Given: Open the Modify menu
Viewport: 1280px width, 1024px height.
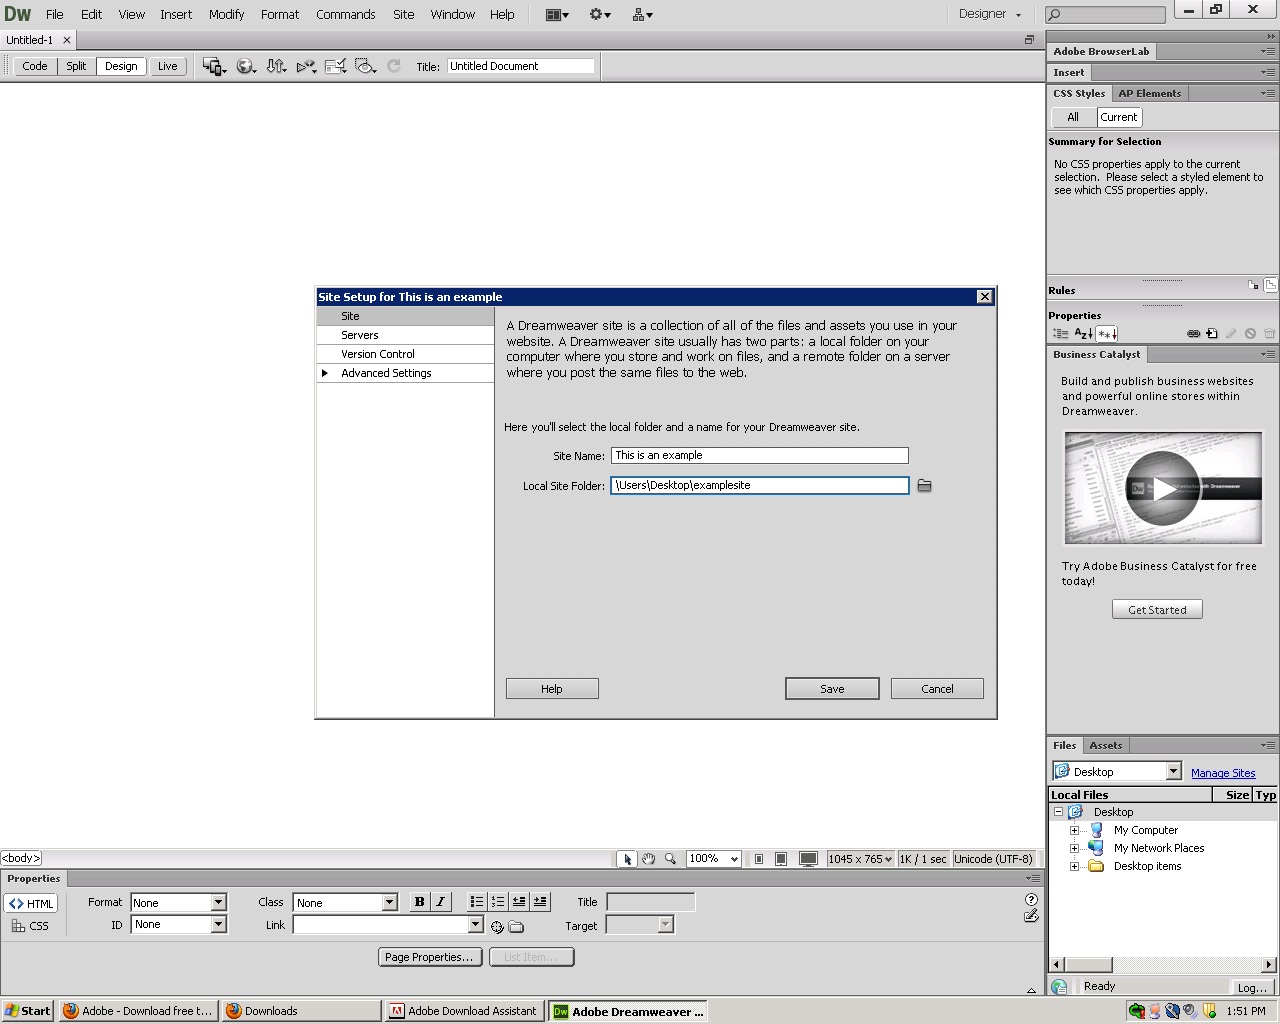Looking at the screenshot, I should [x=226, y=14].
